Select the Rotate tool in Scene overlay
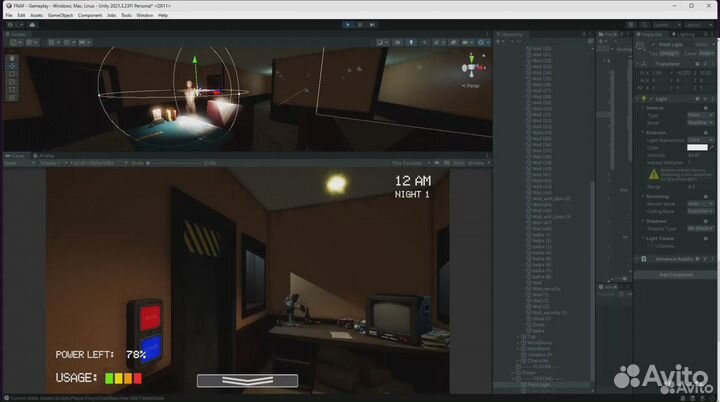This screenshot has width=720, height=402. 12,74
